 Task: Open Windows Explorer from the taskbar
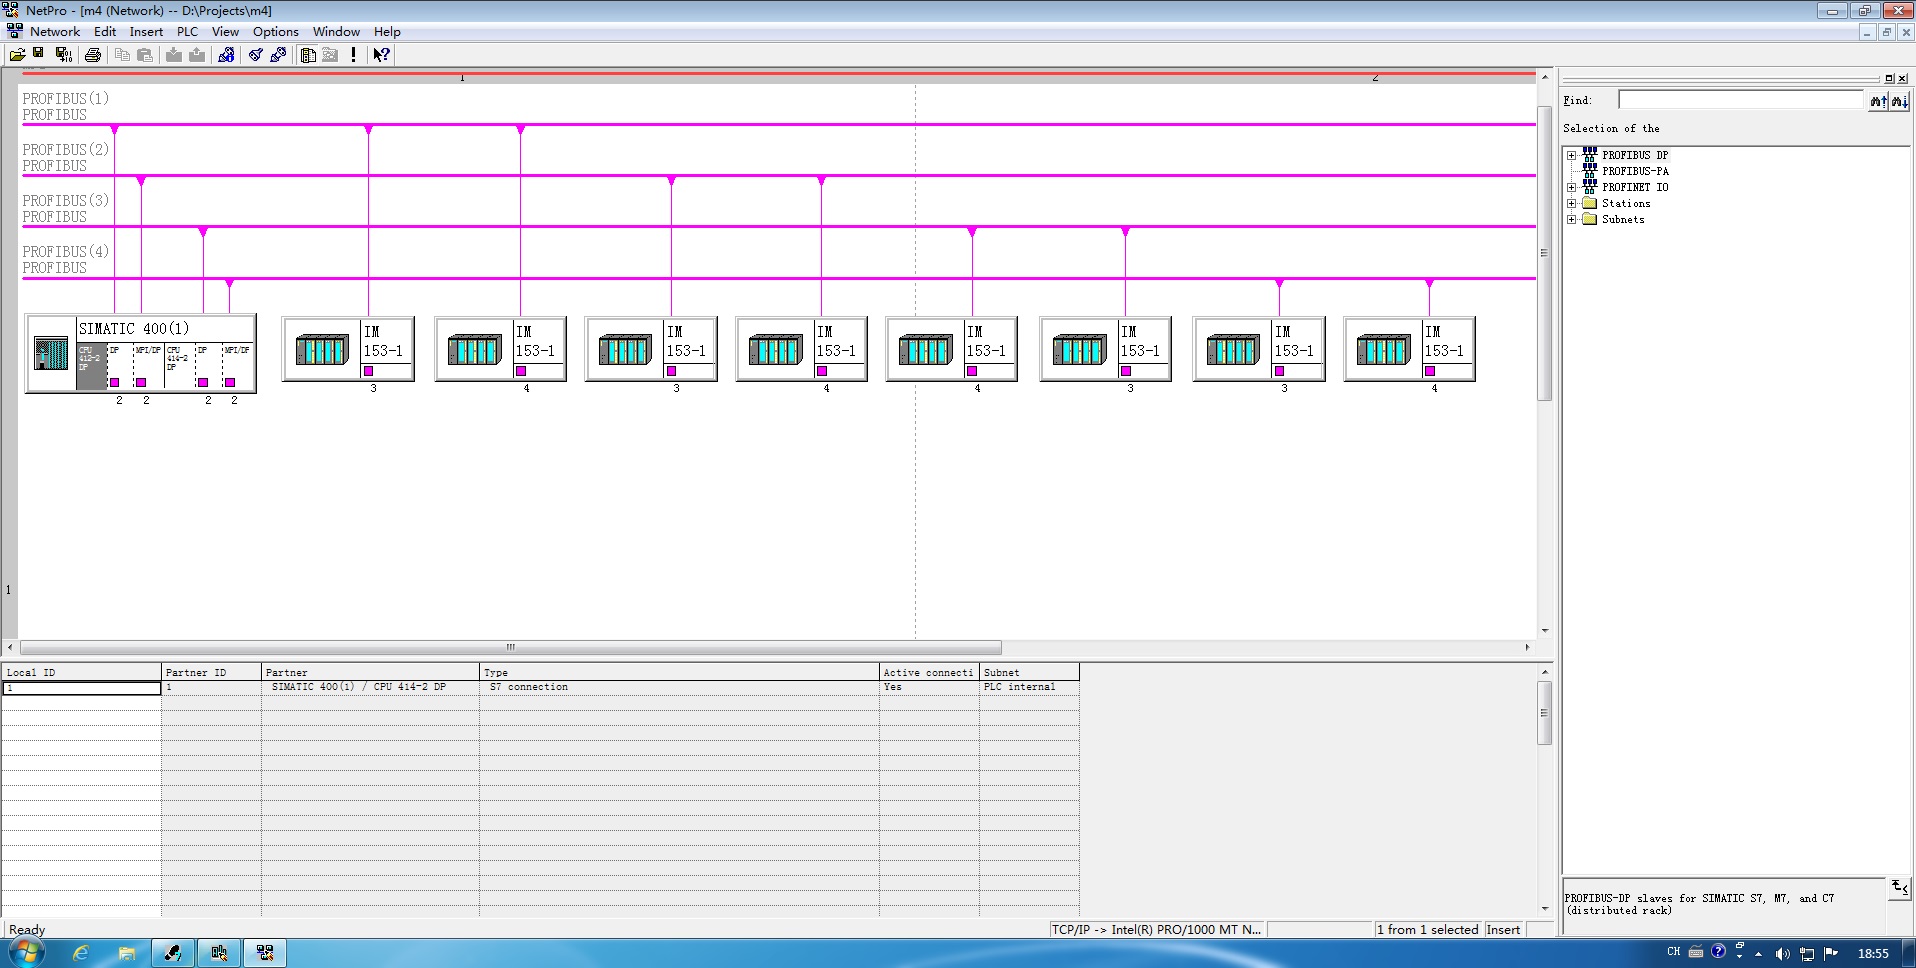pyautogui.click(x=127, y=953)
